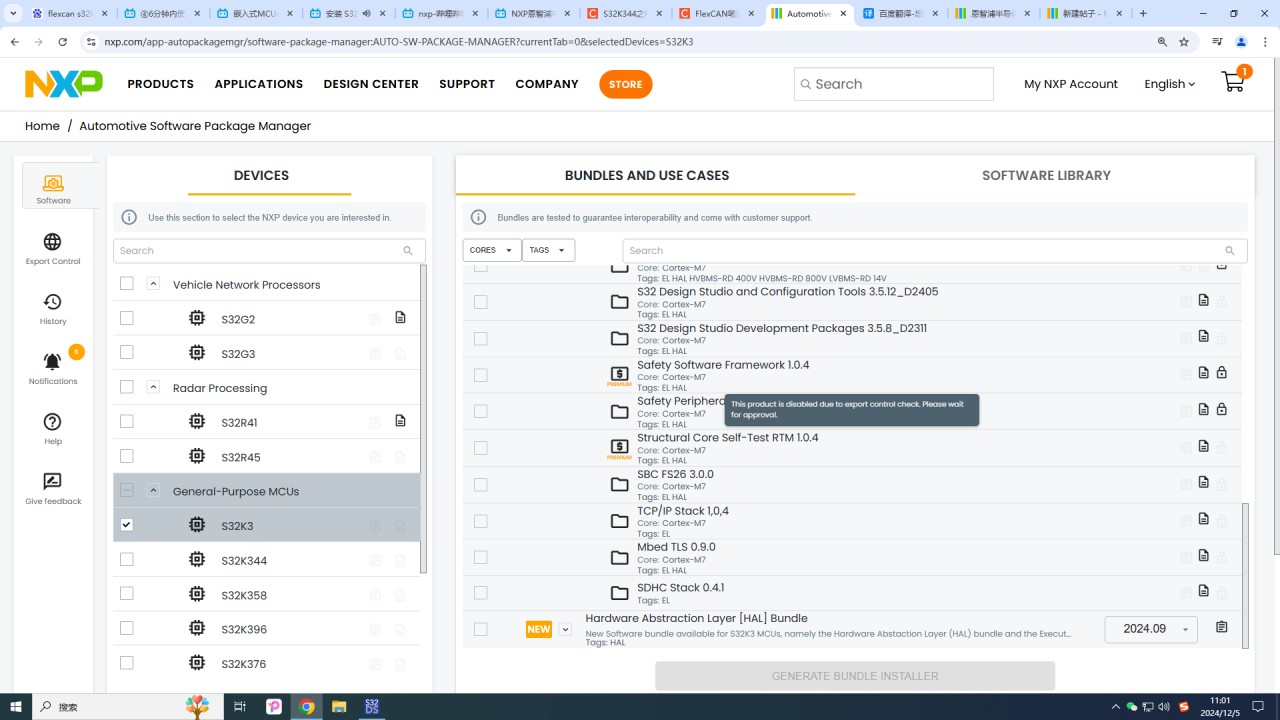Open the CORES filter dropdown

(x=491, y=250)
